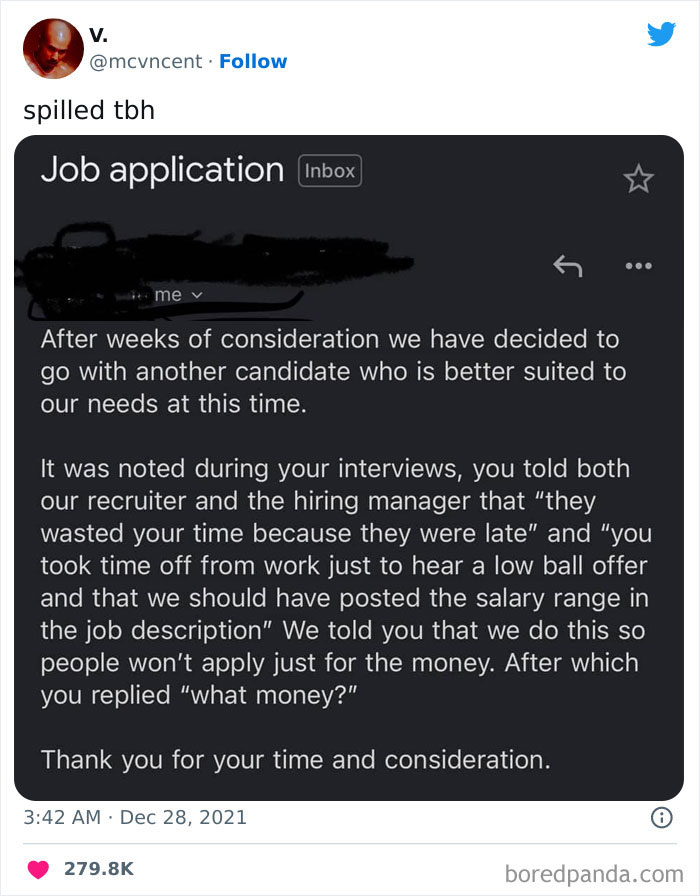Open the three-dot more options menu
700x896 pixels.
[637, 266]
